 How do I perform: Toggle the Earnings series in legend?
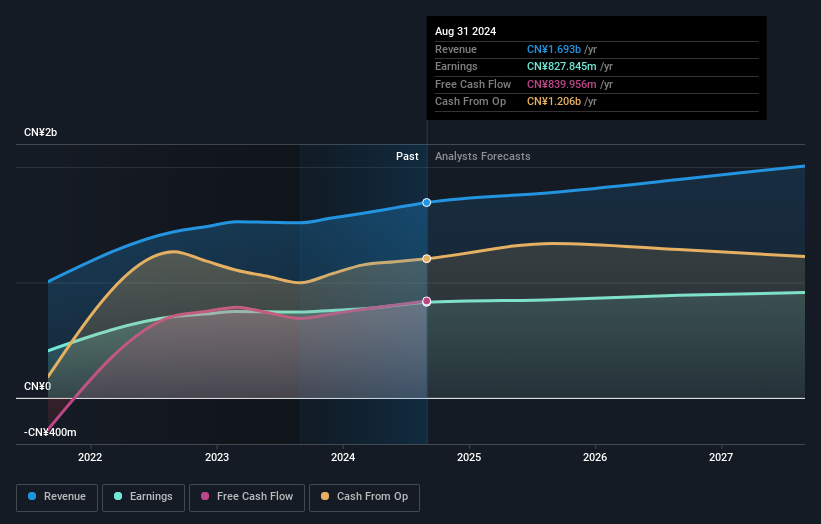[x=143, y=497]
